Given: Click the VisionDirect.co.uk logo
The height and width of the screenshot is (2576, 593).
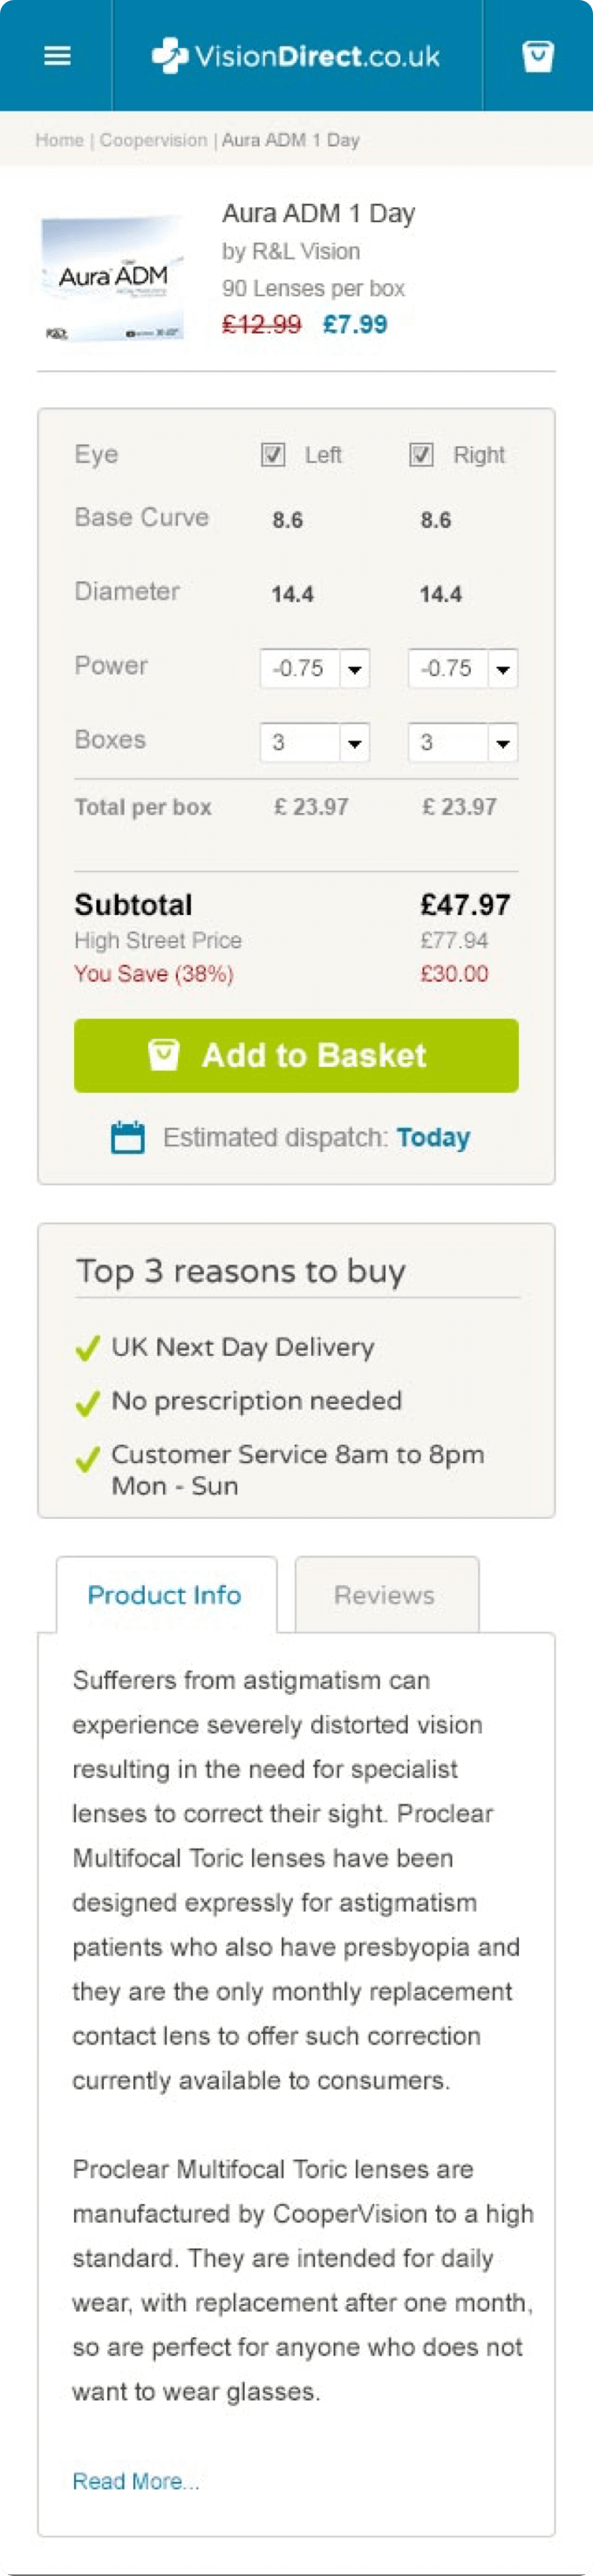Looking at the screenshot, I should (296, 56).
